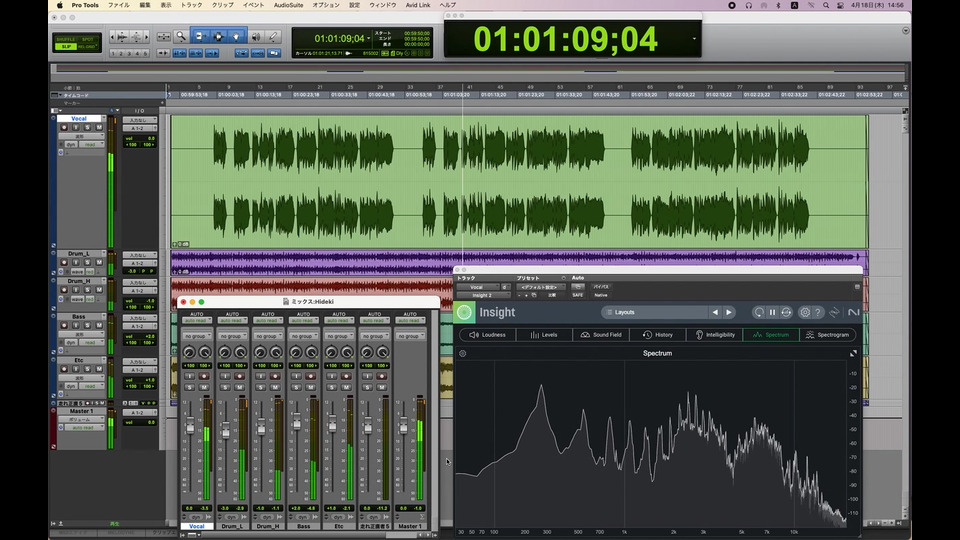Click Bass fader in the mixer
Image resolution: width=960 pixels, height=540 pixels.
click(297, 421)
